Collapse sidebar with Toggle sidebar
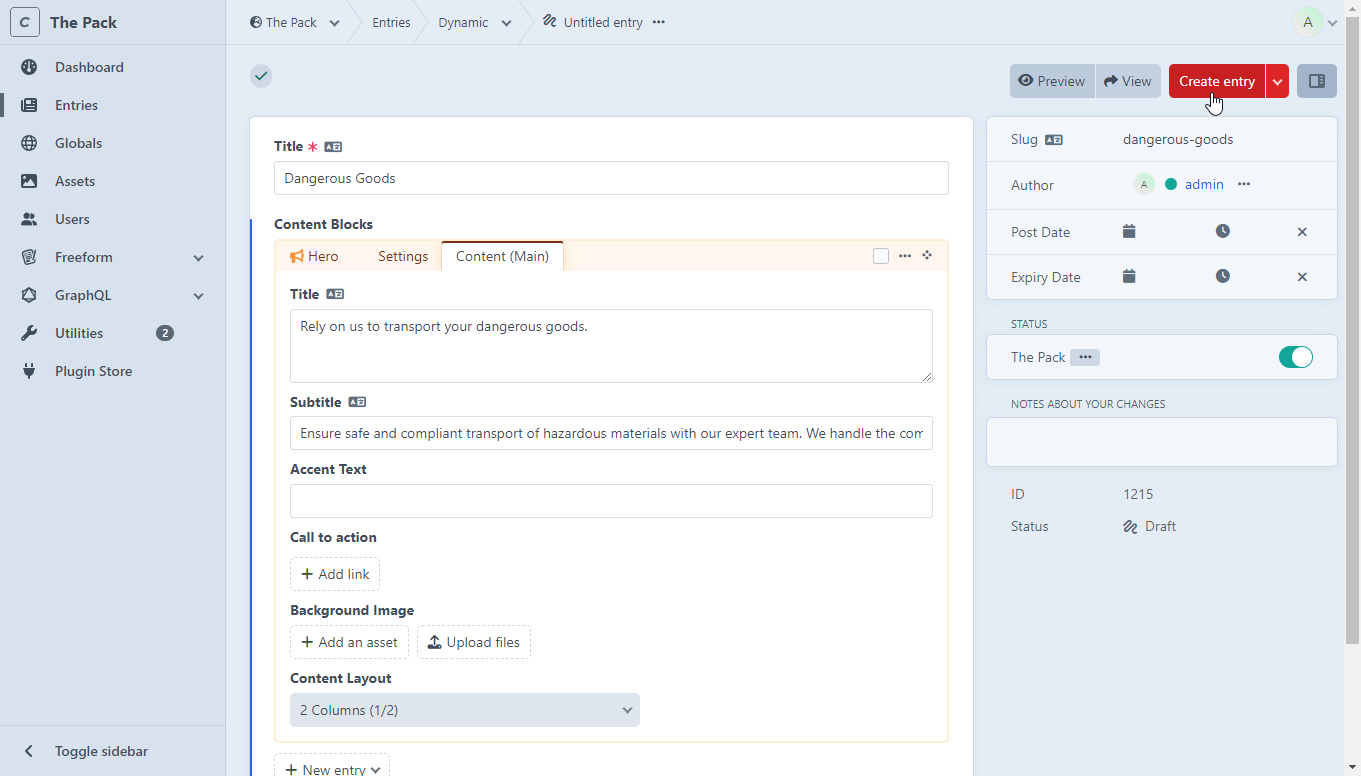This screenshot has height=776, width=1361. 100,751
